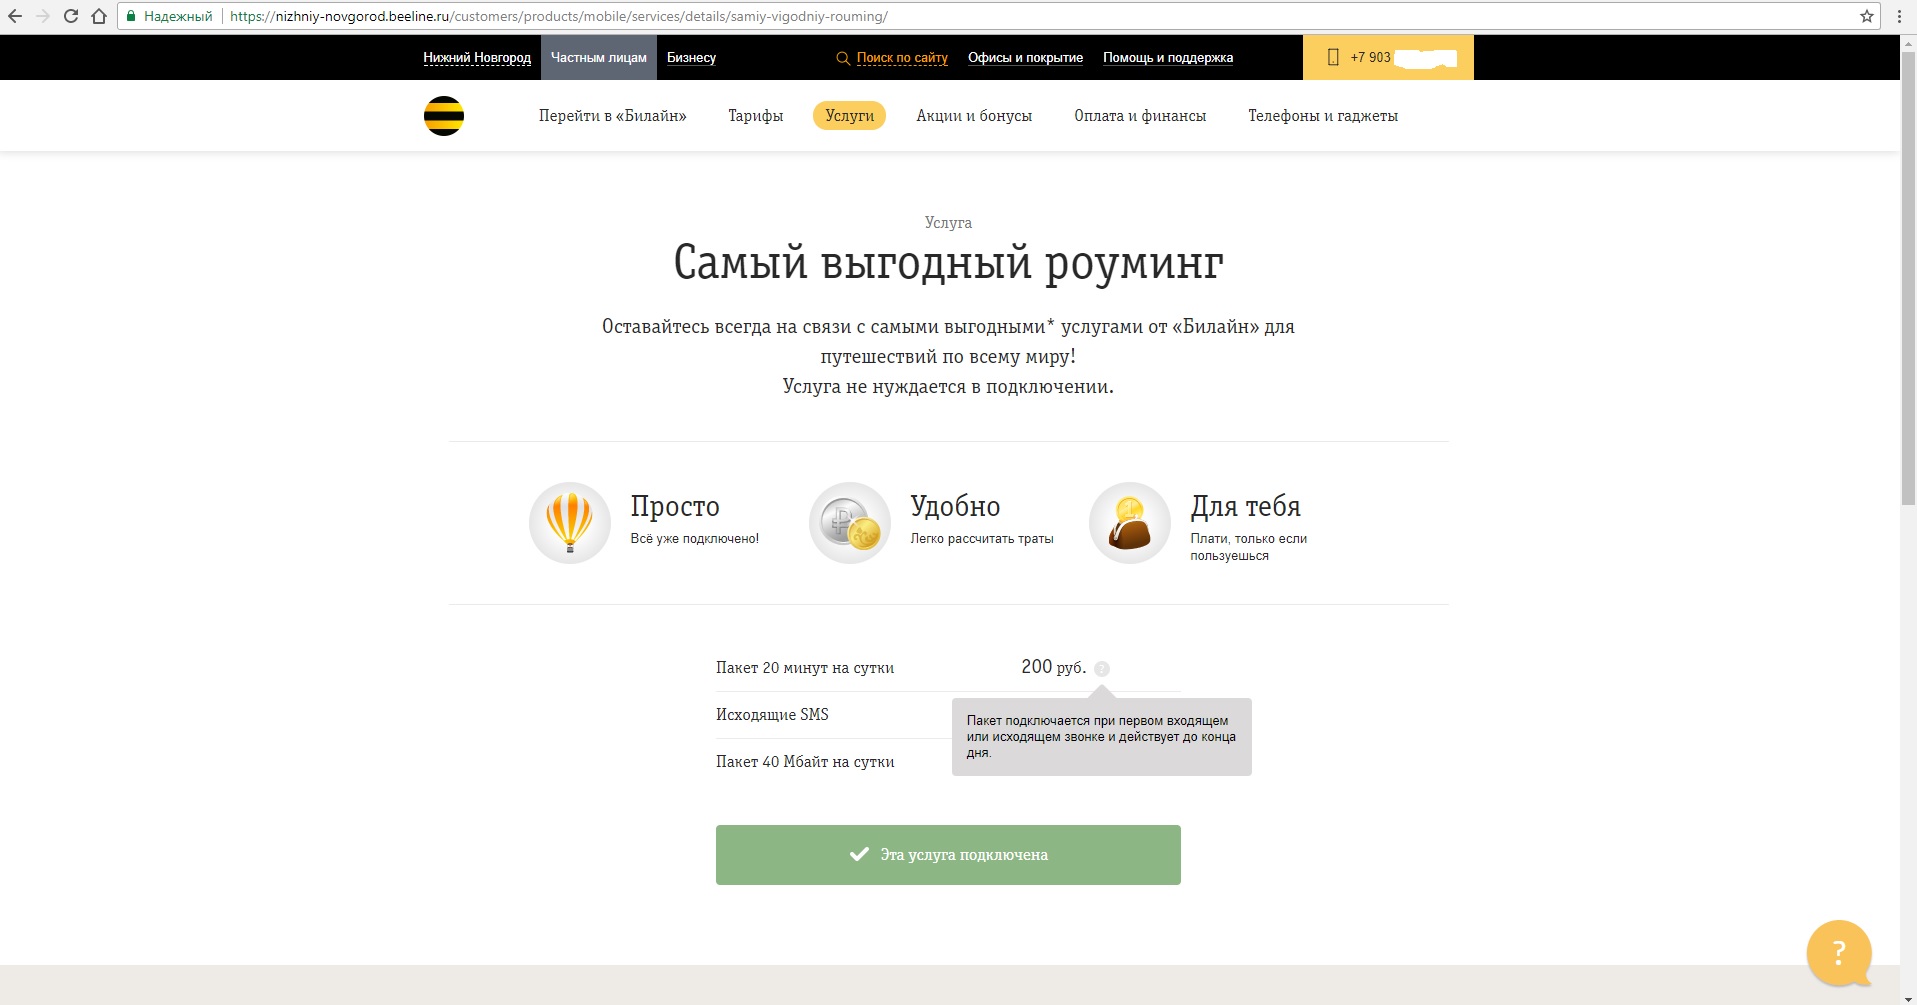Click the site search magnifier icon
Image resolution: width=1917 pixels, height=1005 pixels.
click(843, 58)
